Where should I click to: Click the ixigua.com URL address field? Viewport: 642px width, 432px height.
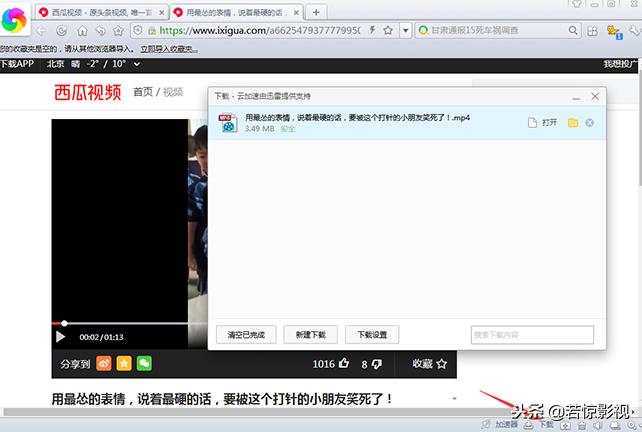[260, 30]
